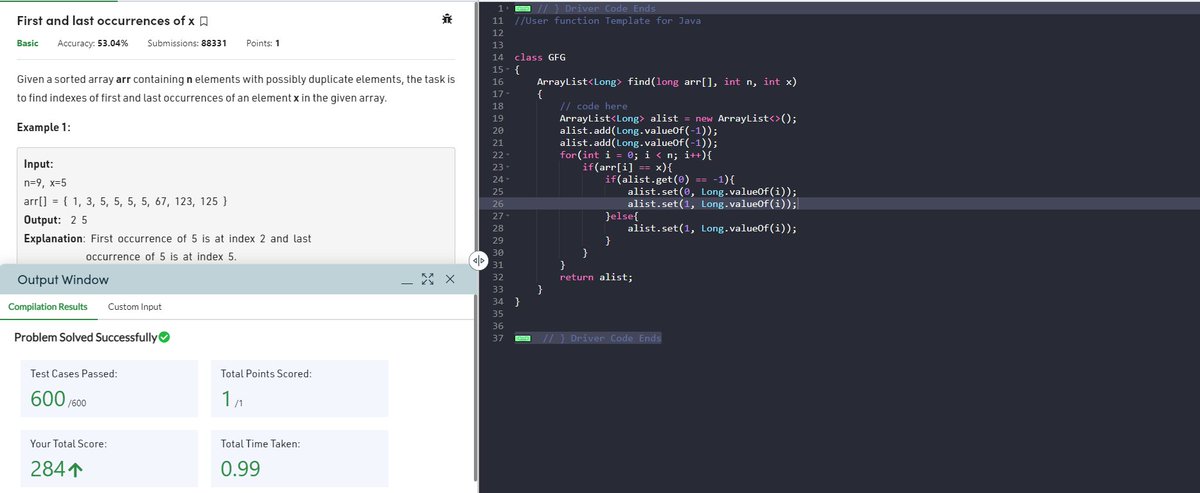Expand the folded driver code at line 1

tap(507, 9)
